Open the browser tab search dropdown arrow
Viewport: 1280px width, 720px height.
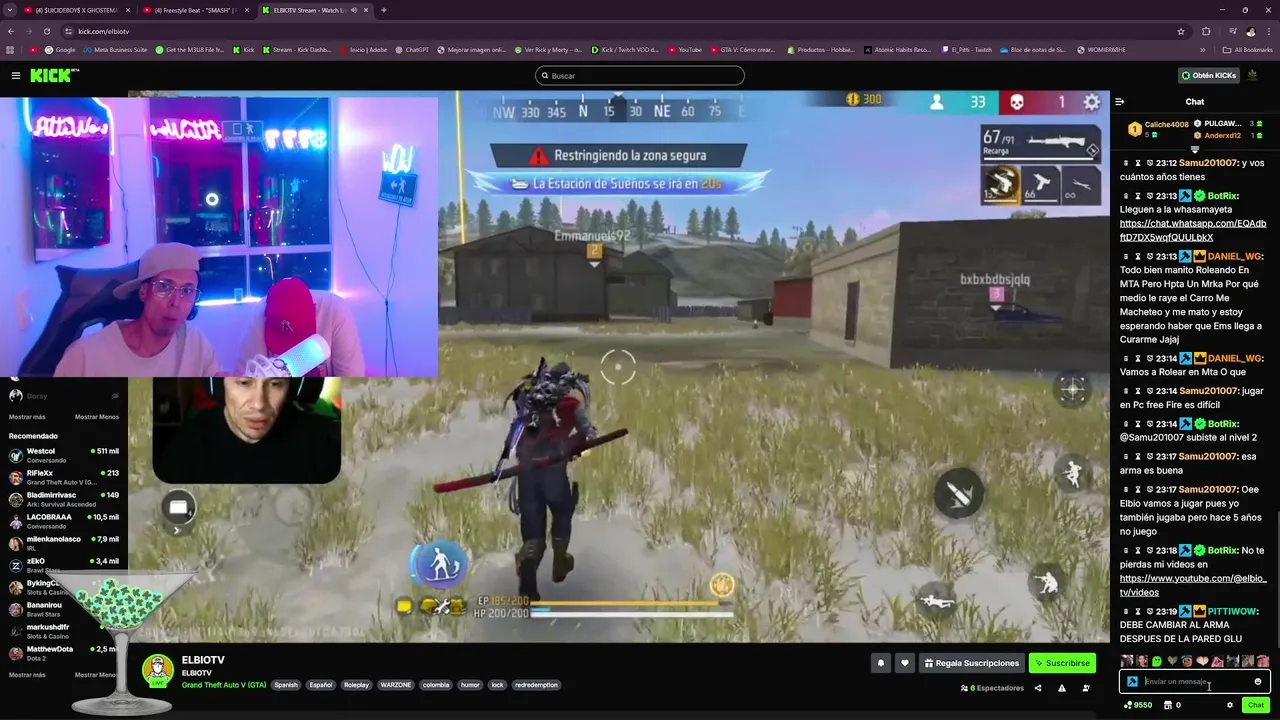pos(10,10)
